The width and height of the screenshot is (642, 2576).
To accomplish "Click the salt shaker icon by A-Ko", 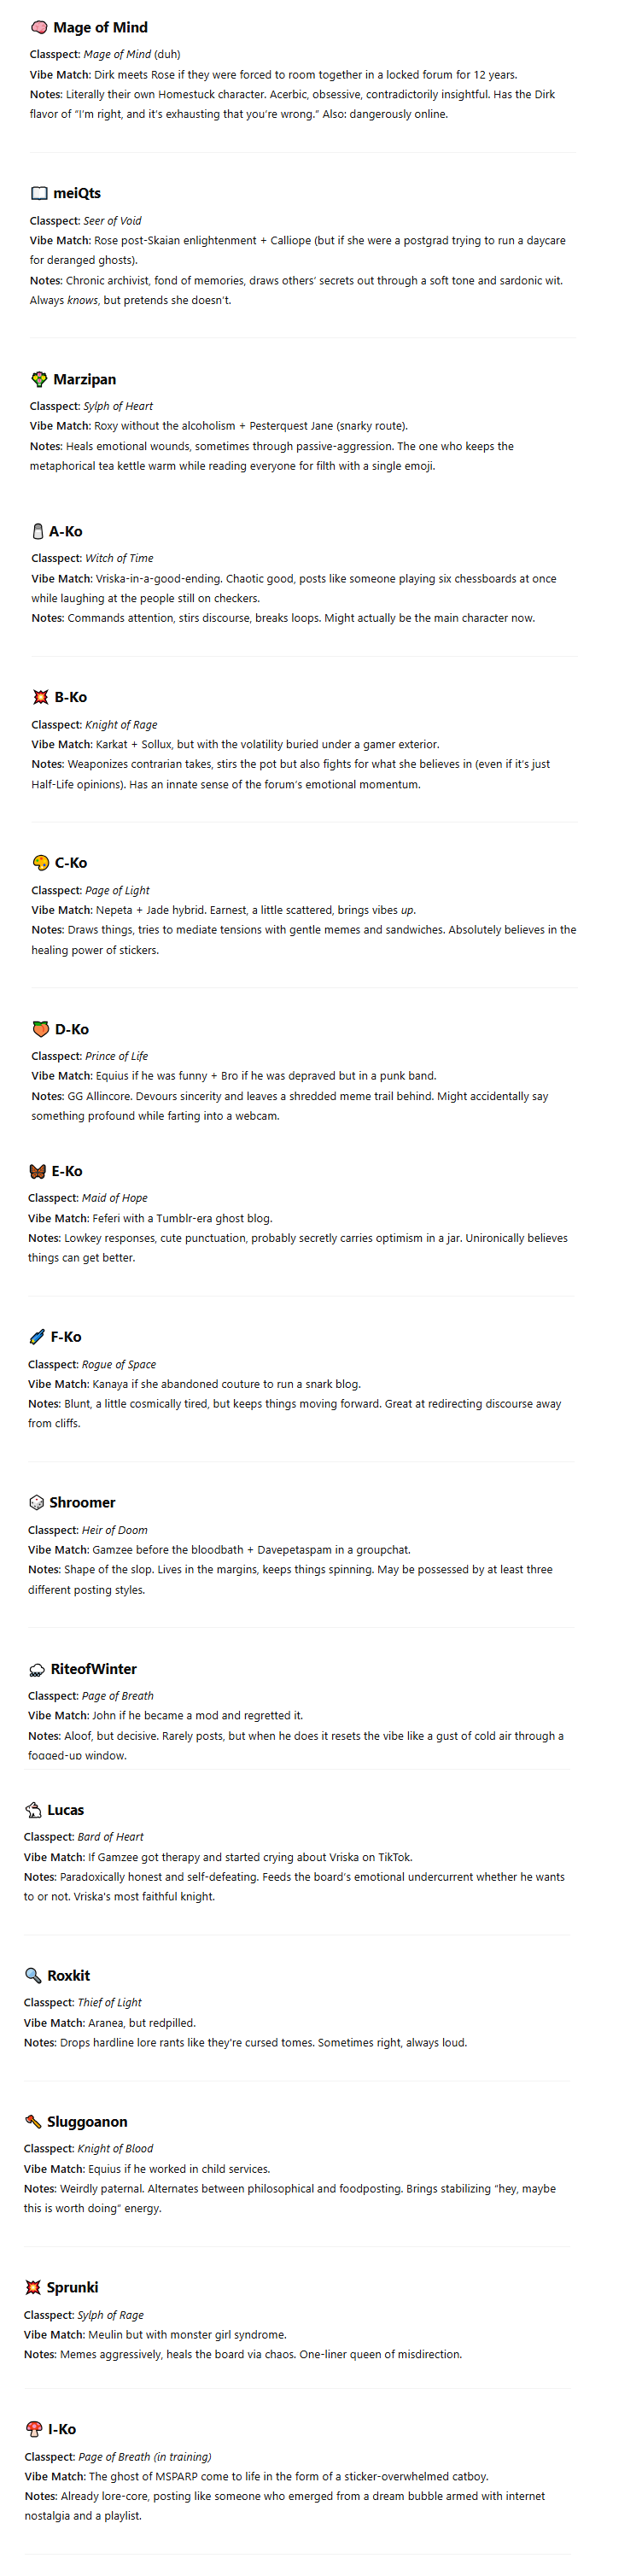I will pos(38,531).
